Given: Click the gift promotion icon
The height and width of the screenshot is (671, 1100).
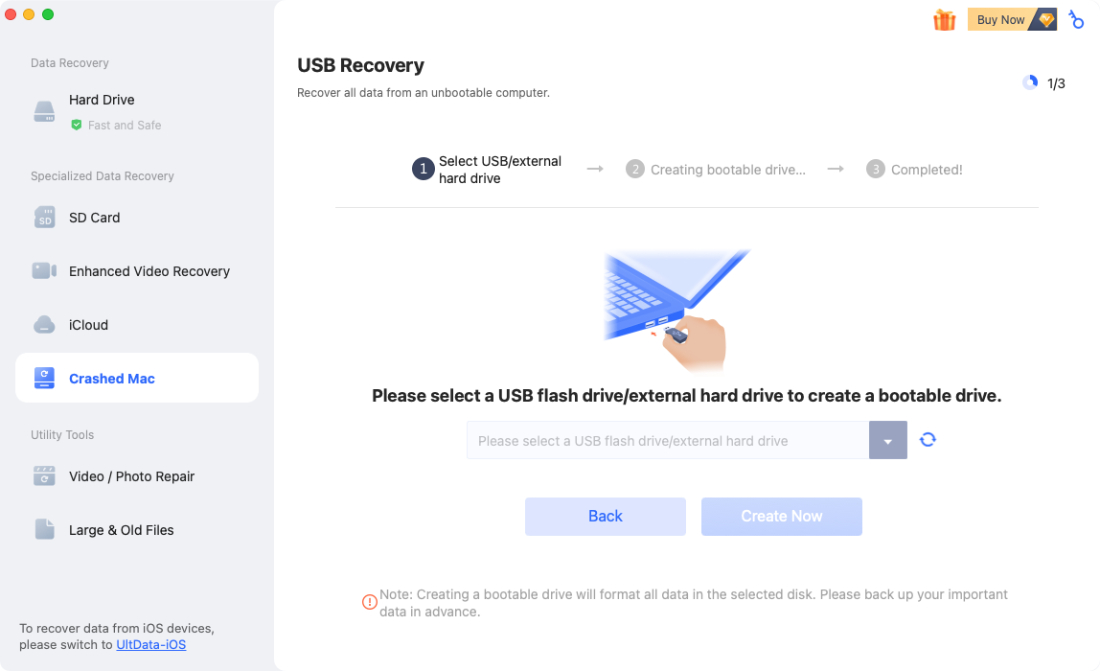Looking at the screenshot, I should point(944,19).
